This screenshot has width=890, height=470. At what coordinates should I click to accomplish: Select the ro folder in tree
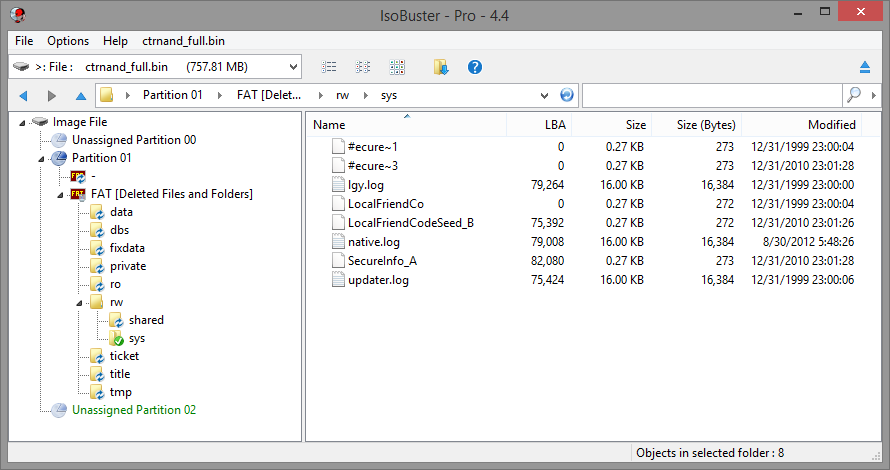pyautogui.click(x=115, y=284)
